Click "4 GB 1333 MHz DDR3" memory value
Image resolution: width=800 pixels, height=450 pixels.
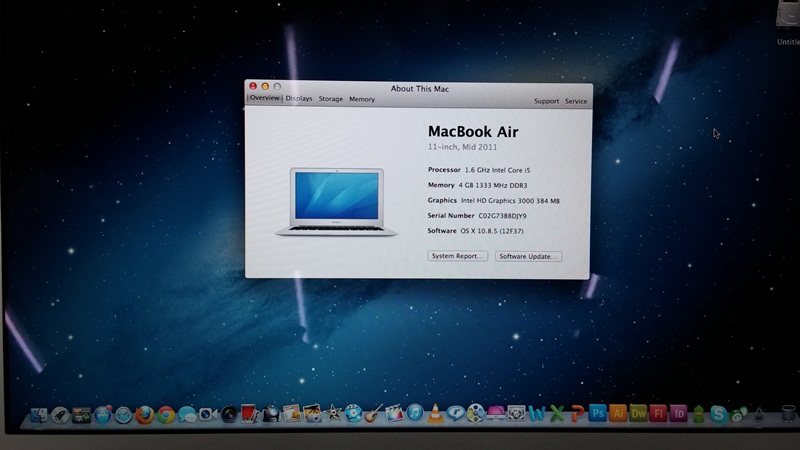coord(493,185)
